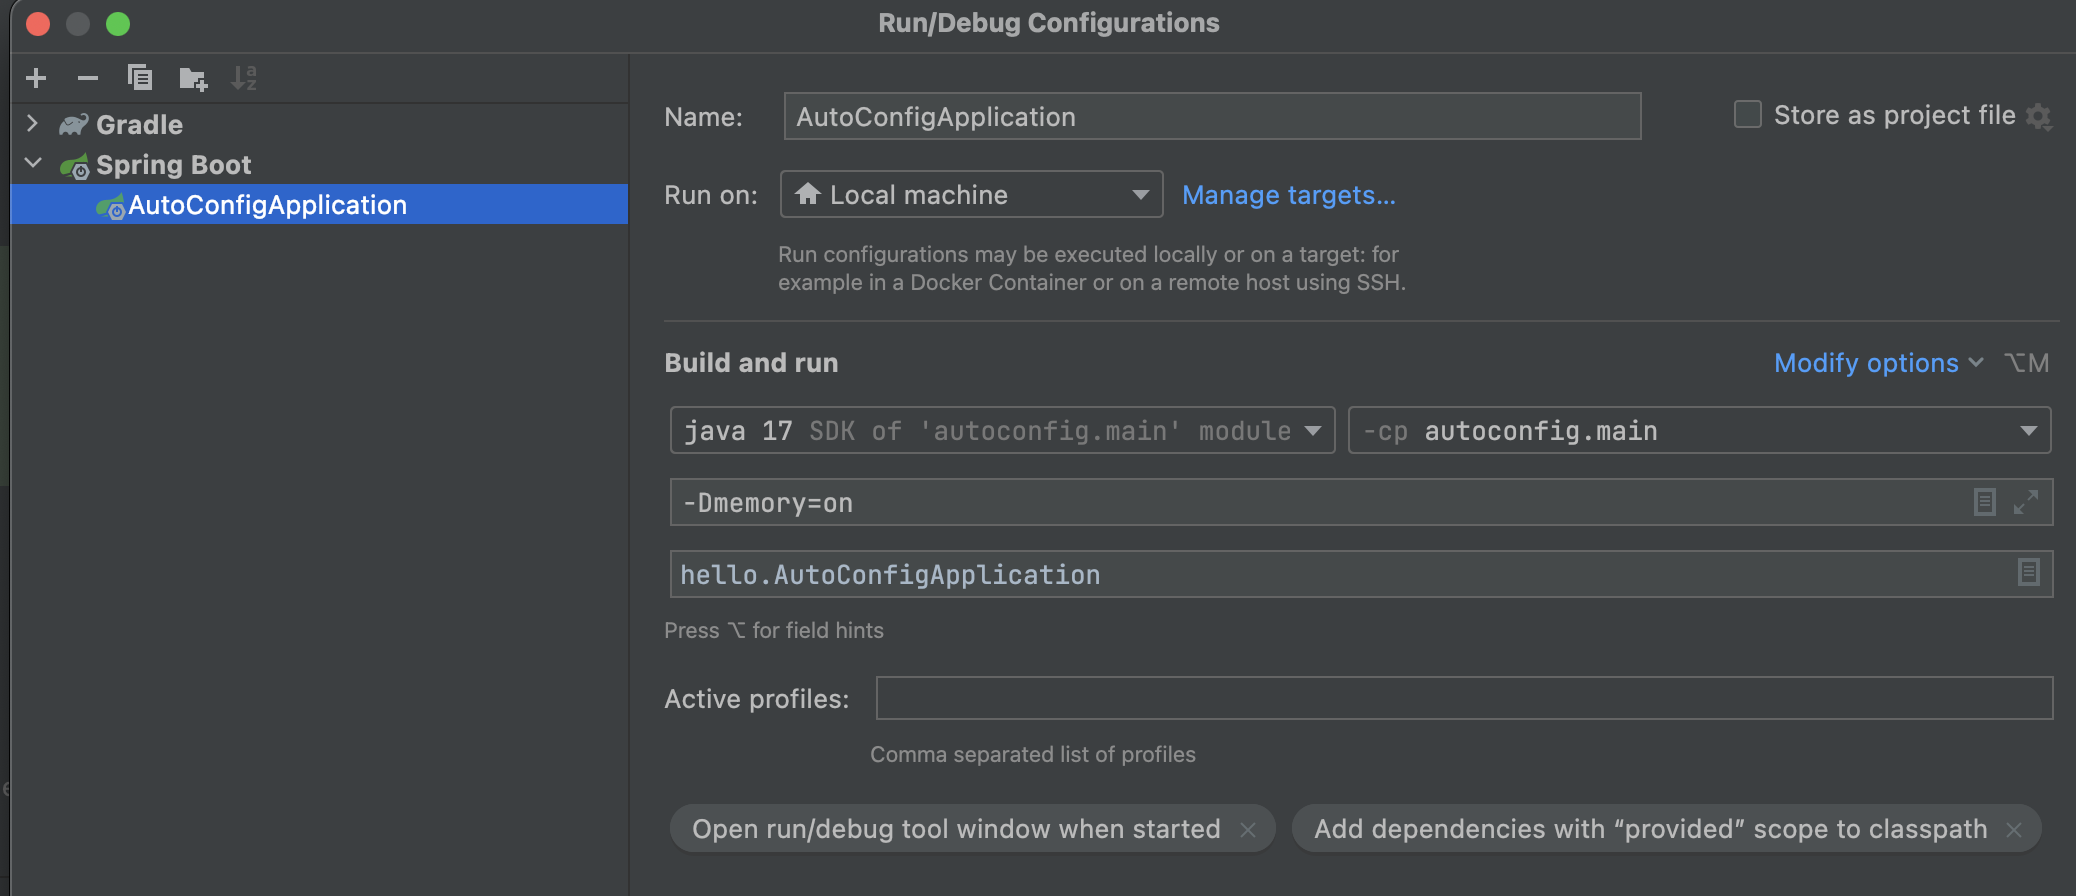The image size is (2076, 896).
Task: Open the -cp autoconfig.main classpath dropdown
Action: 1699,430
